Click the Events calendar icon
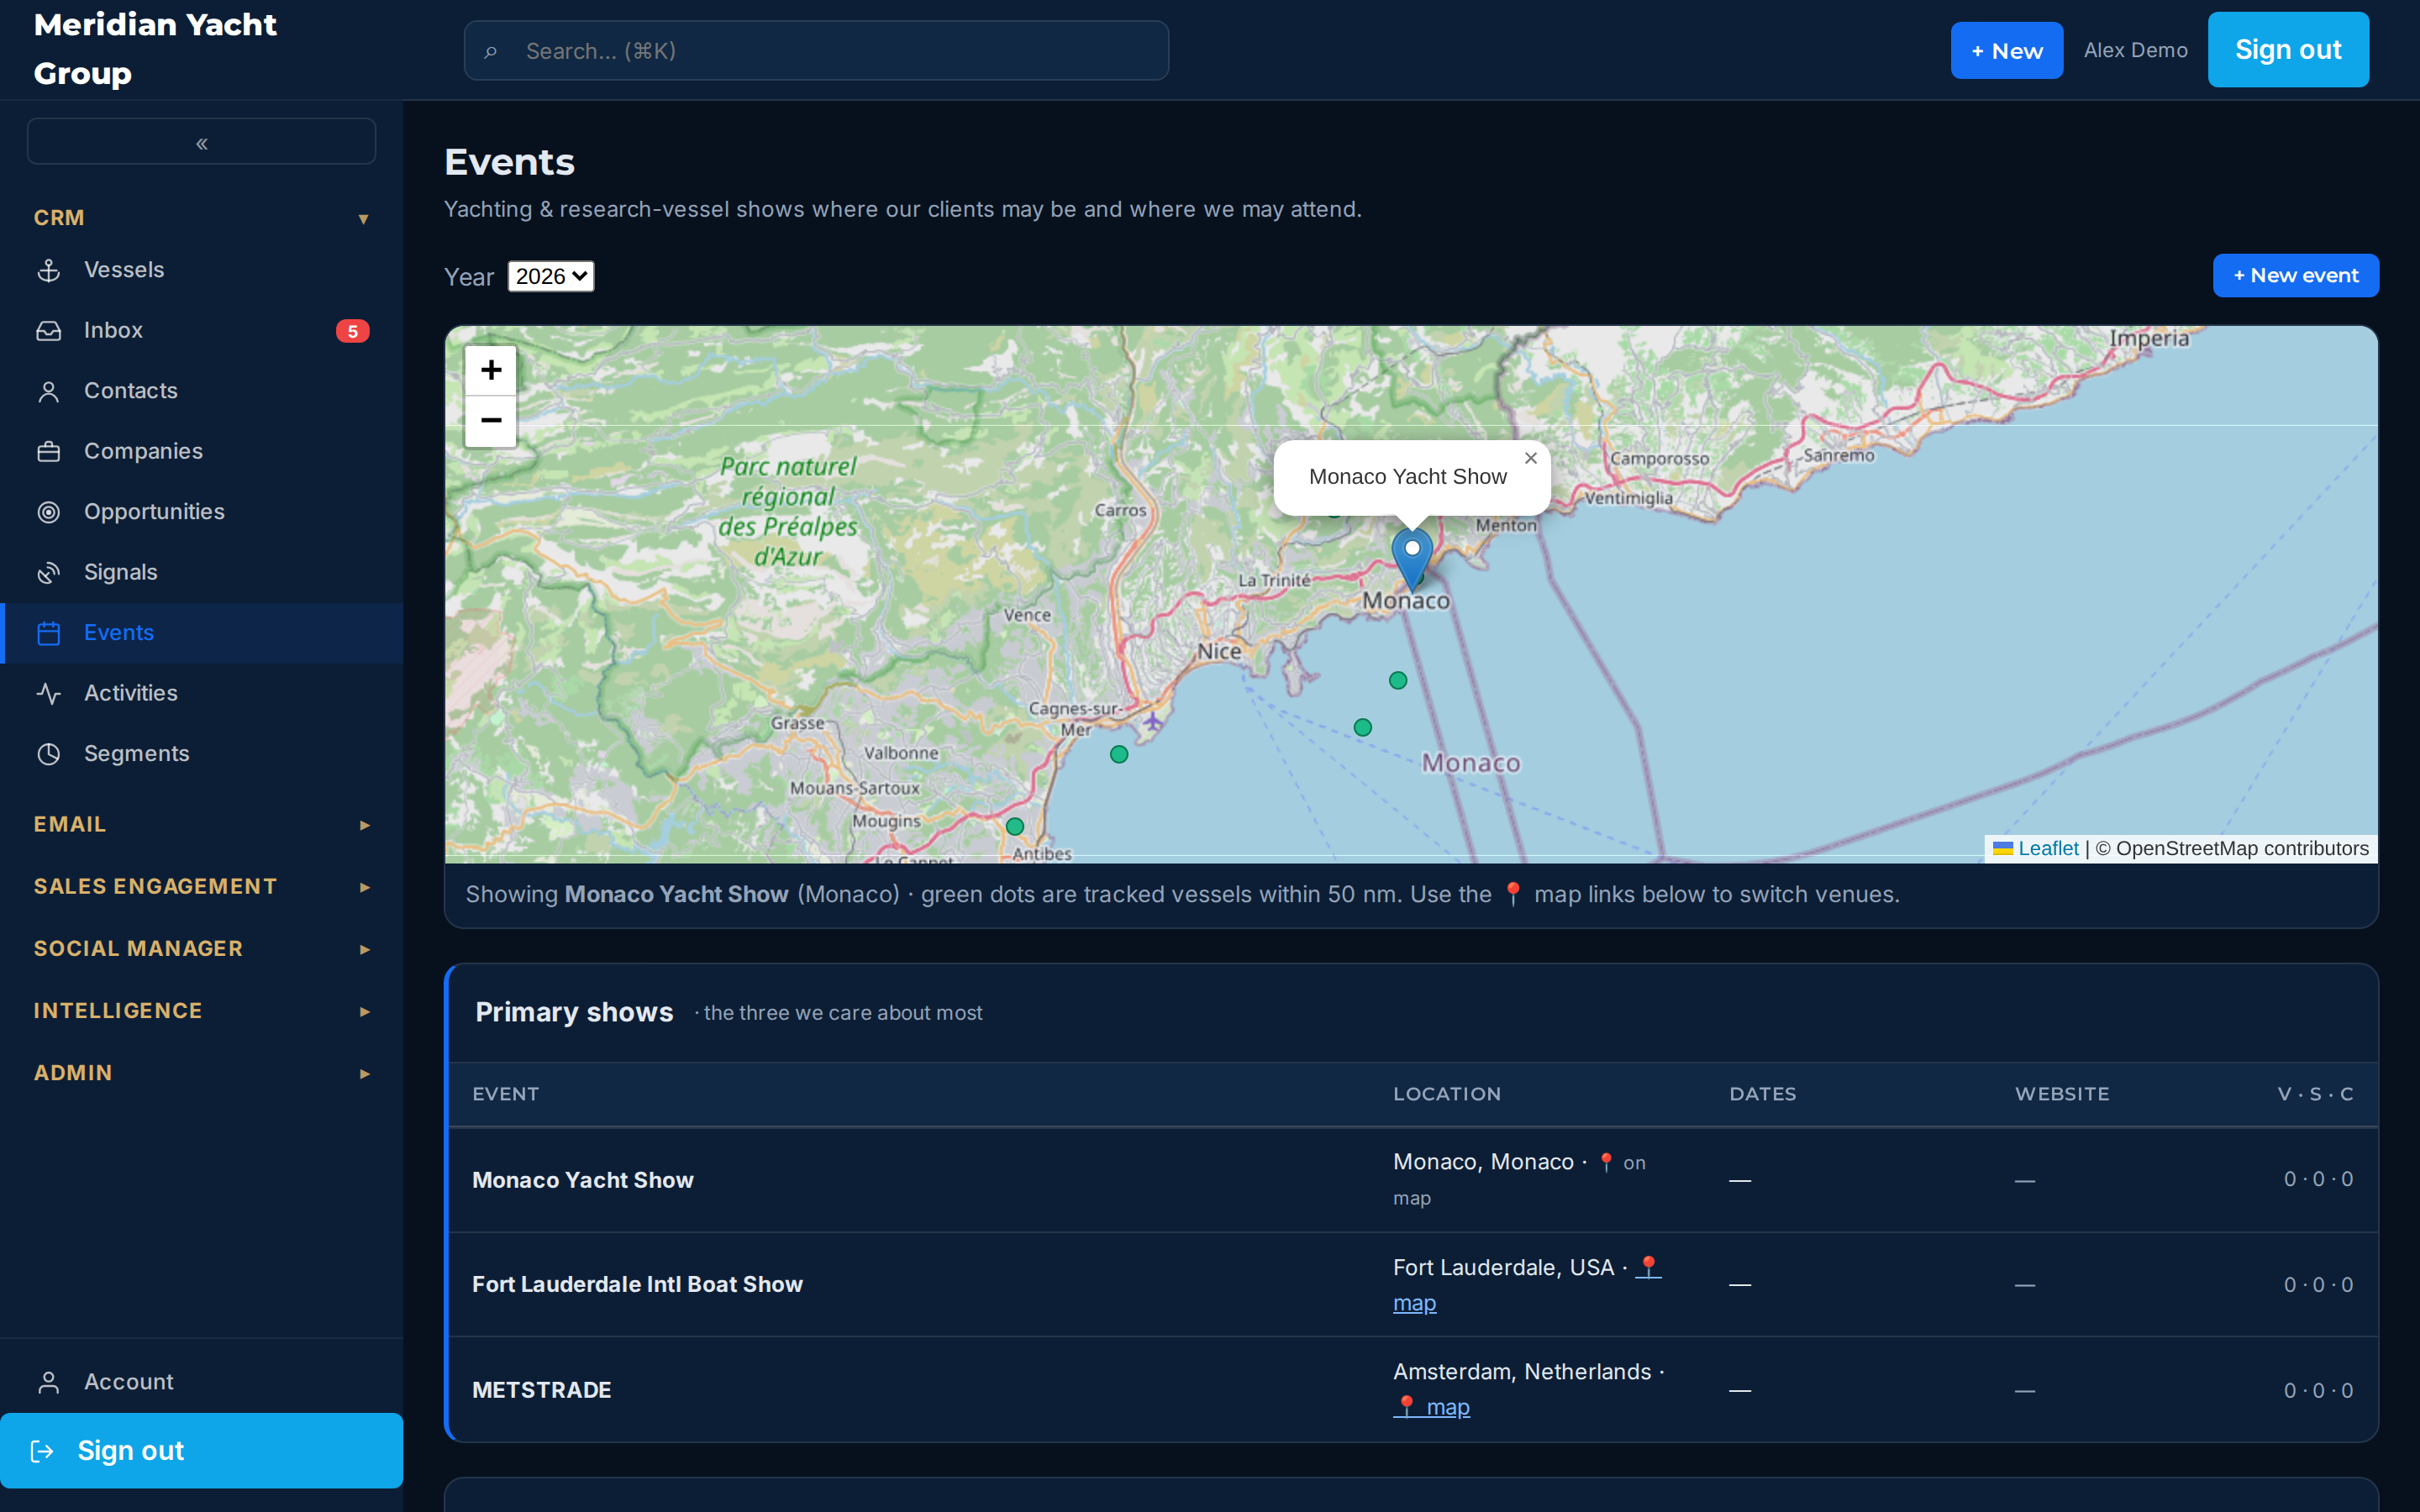Screen dimensions: 2420x1512 click(x=49, y=633)
